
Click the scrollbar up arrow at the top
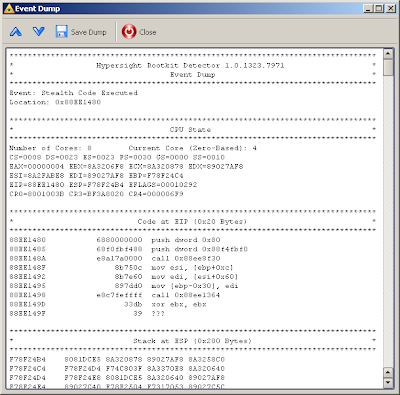tap(388, 54)
